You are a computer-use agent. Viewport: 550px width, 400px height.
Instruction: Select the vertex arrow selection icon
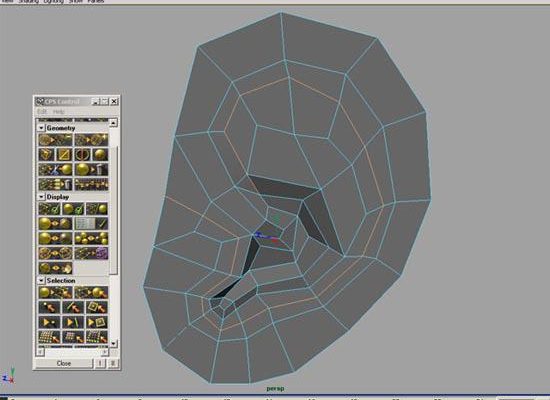point(49,308)
